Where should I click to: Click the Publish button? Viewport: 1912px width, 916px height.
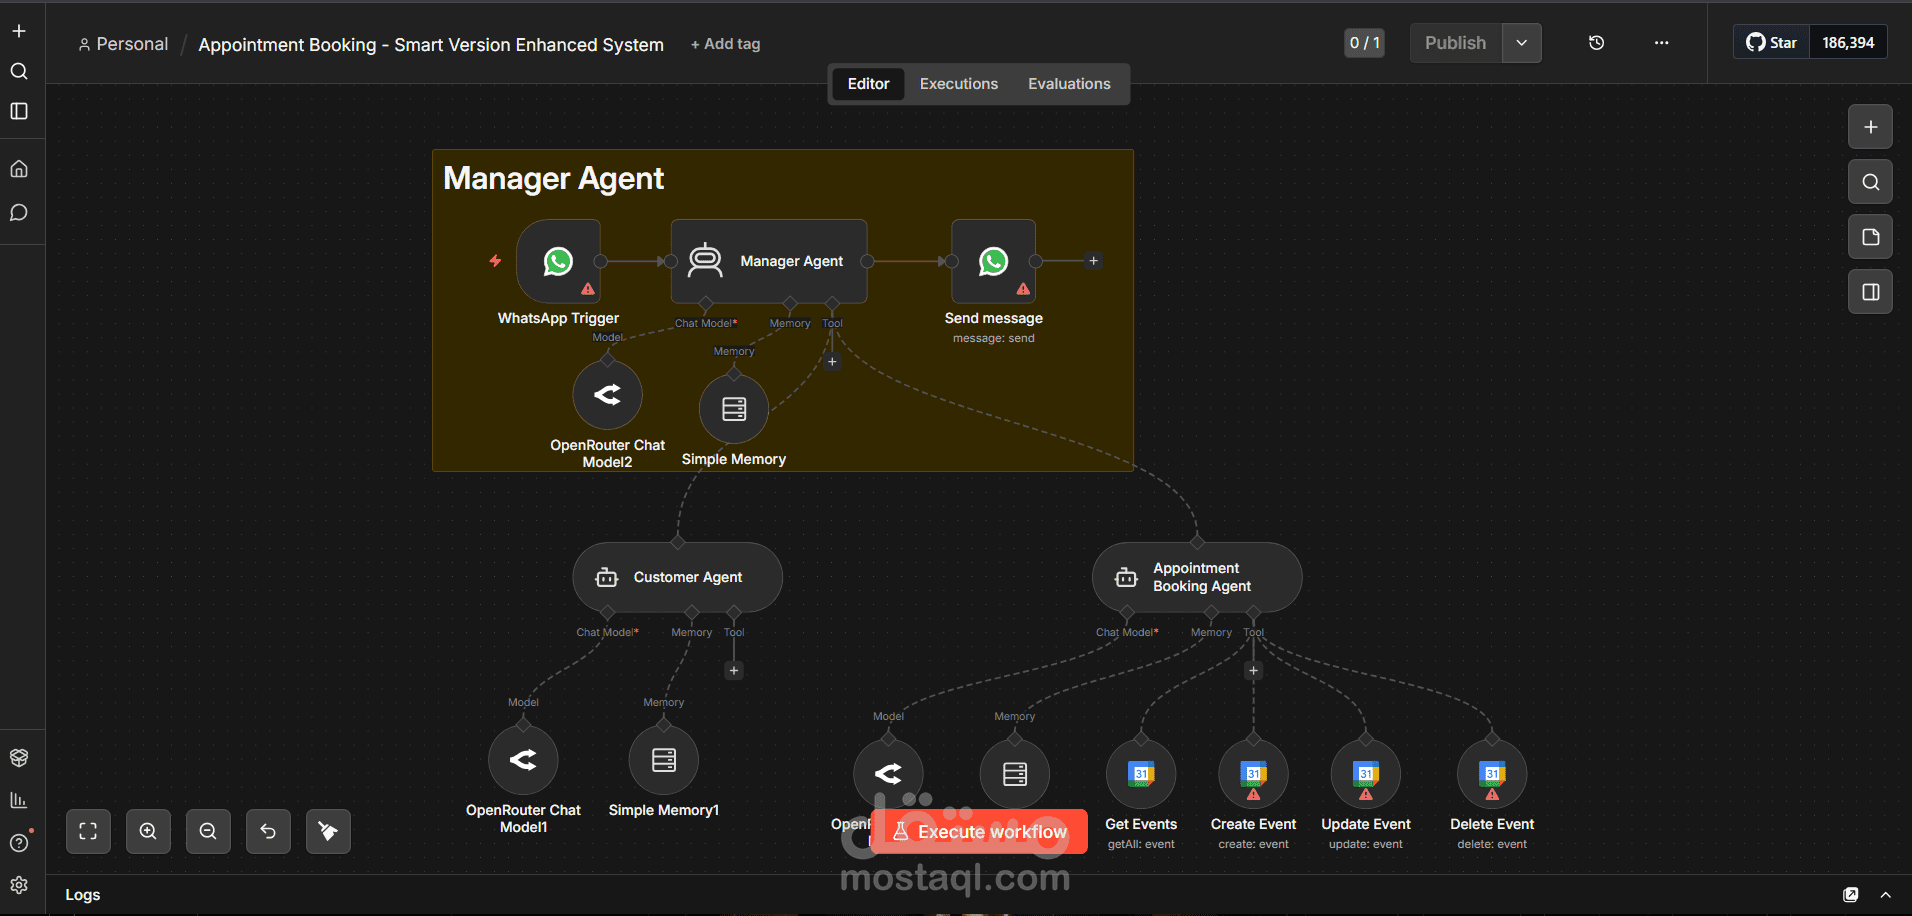[x=1455, y=43]
